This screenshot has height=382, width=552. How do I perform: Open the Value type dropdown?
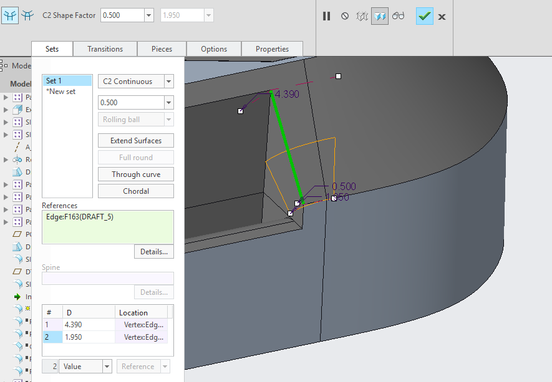click(107, 367)
